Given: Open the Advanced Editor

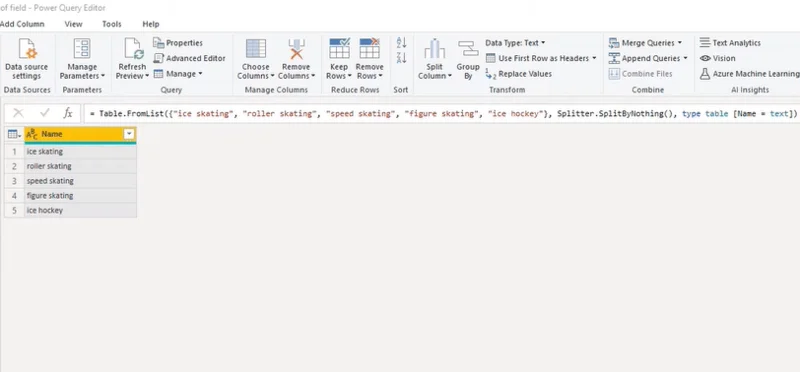Looking at the screenshot, I should pyautogui.click(x=189, y=58).
